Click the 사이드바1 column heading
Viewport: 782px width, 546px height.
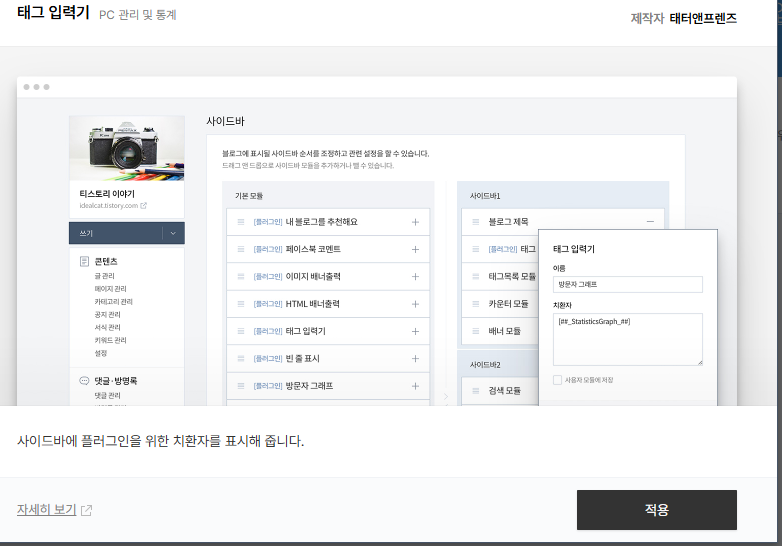coord(485,196)
